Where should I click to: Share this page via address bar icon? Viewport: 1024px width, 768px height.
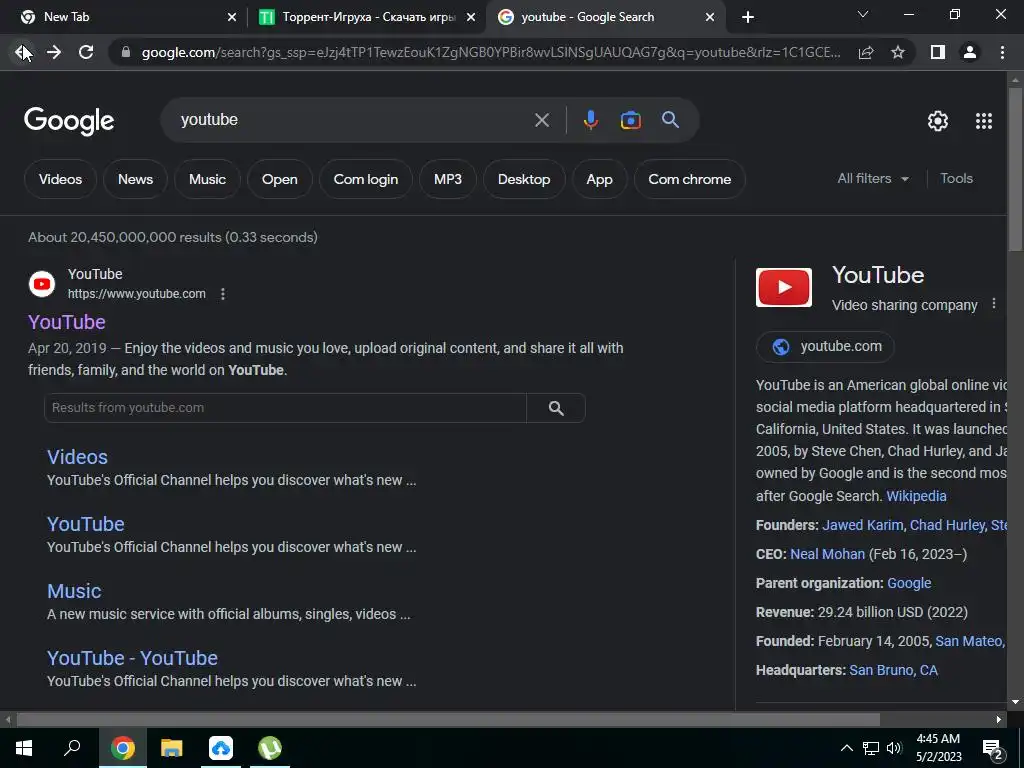click(866, 52)
